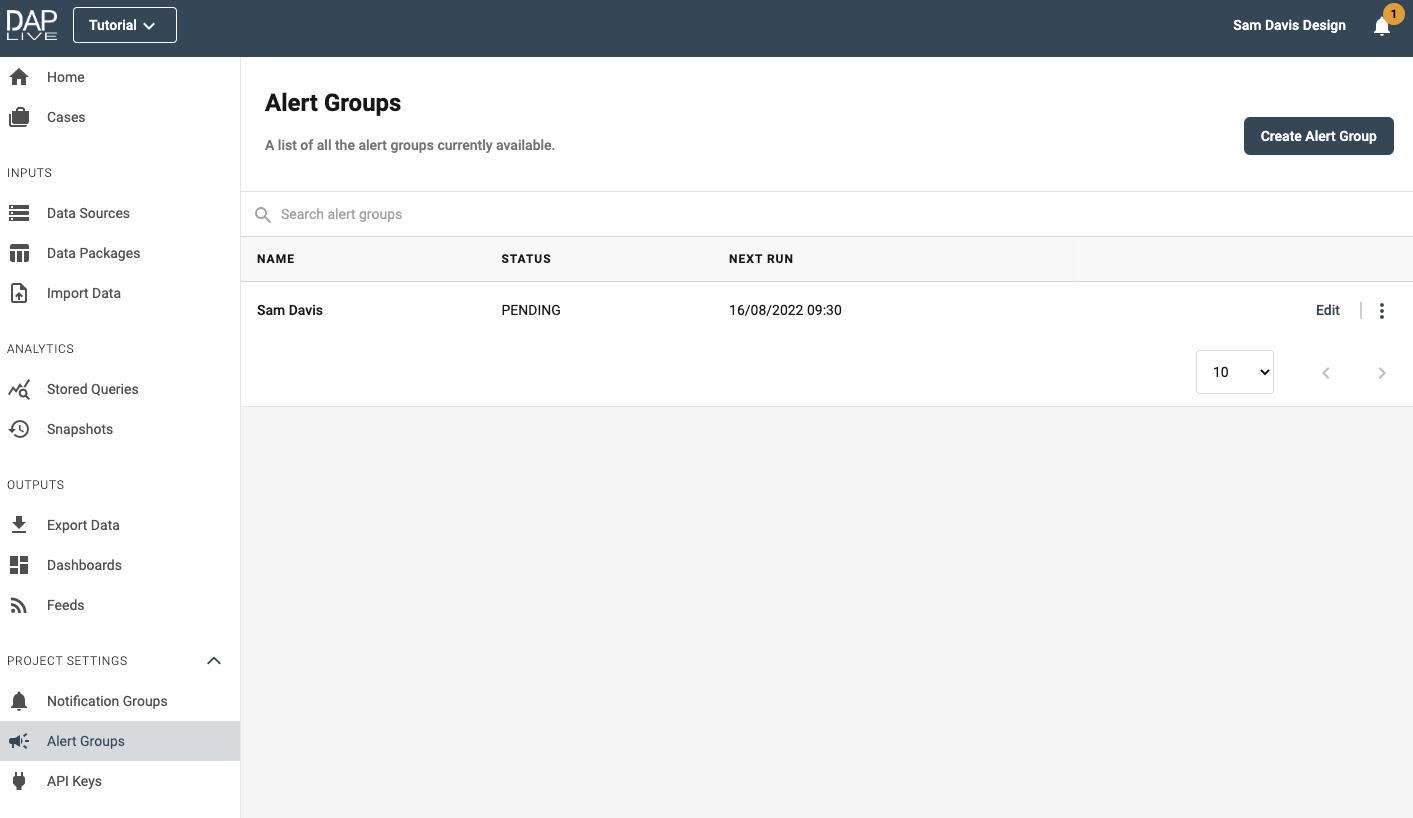This screenshot has height=818, width=1413.
Task: Open the Tutorial project dropdown
Action: pos(124,25)
